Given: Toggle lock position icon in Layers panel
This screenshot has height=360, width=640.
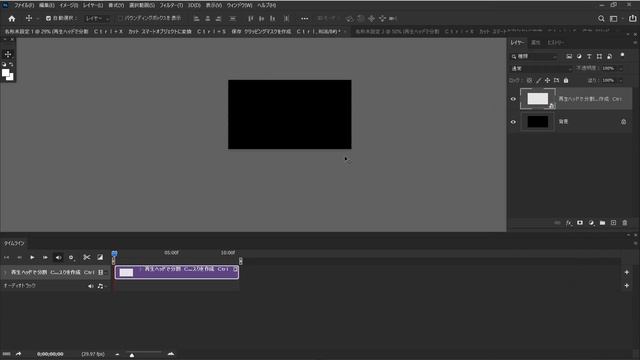Looking at the screenshot, I should point(547,80).
